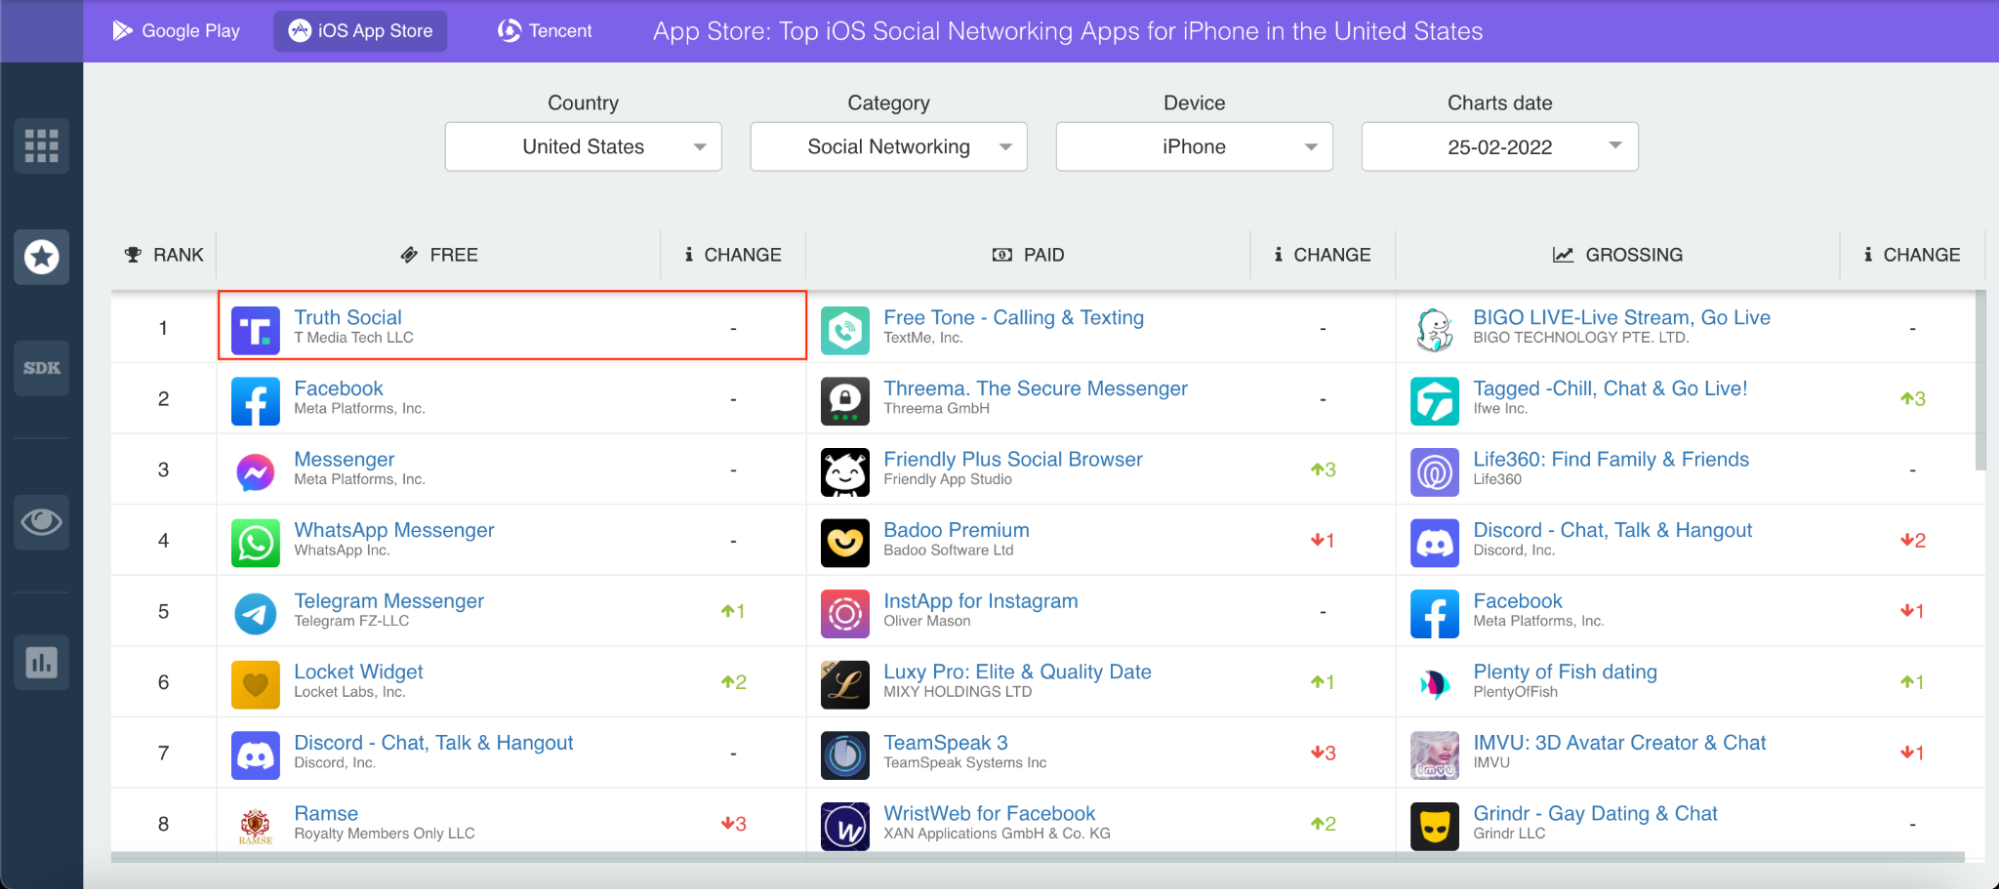Click the vertical scrollbar of the table
Image resolution: width=1999 pixels, height=890 pixels.
point(1980,381)
